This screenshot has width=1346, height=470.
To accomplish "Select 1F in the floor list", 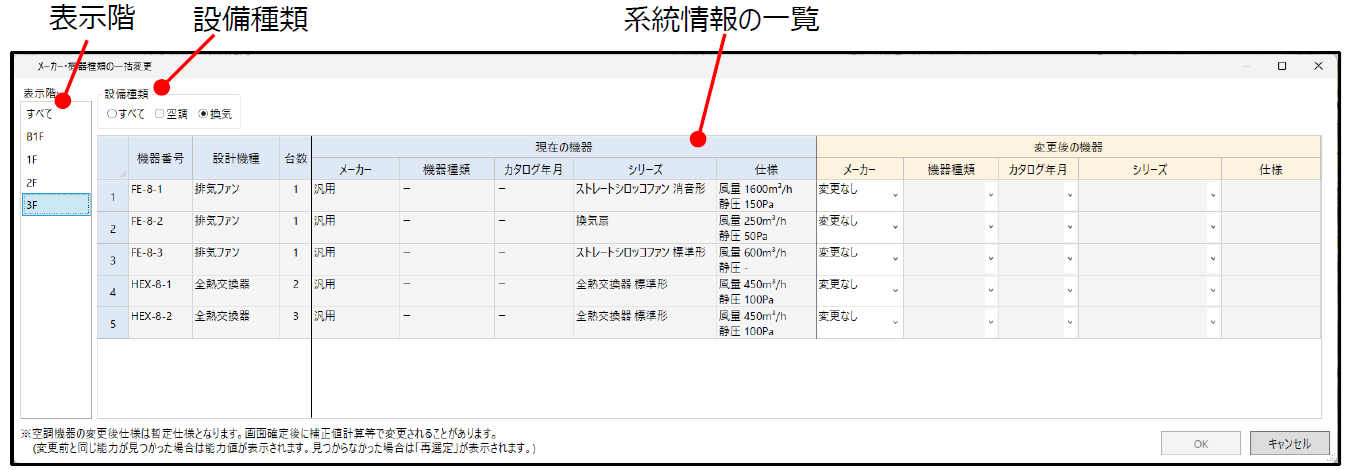I will 34,159.
